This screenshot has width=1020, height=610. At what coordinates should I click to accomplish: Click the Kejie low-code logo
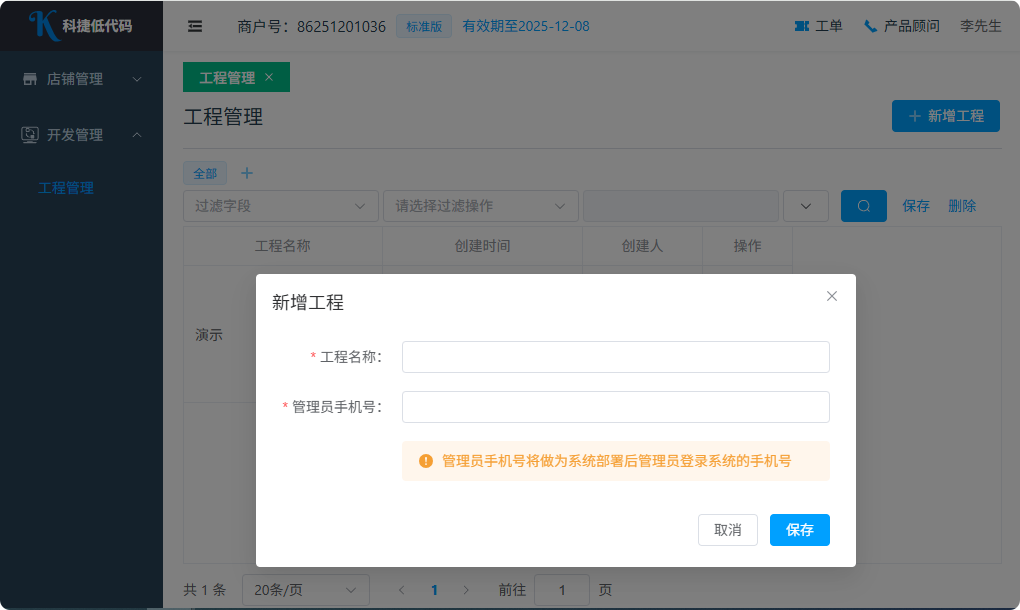tap(80, 26)
